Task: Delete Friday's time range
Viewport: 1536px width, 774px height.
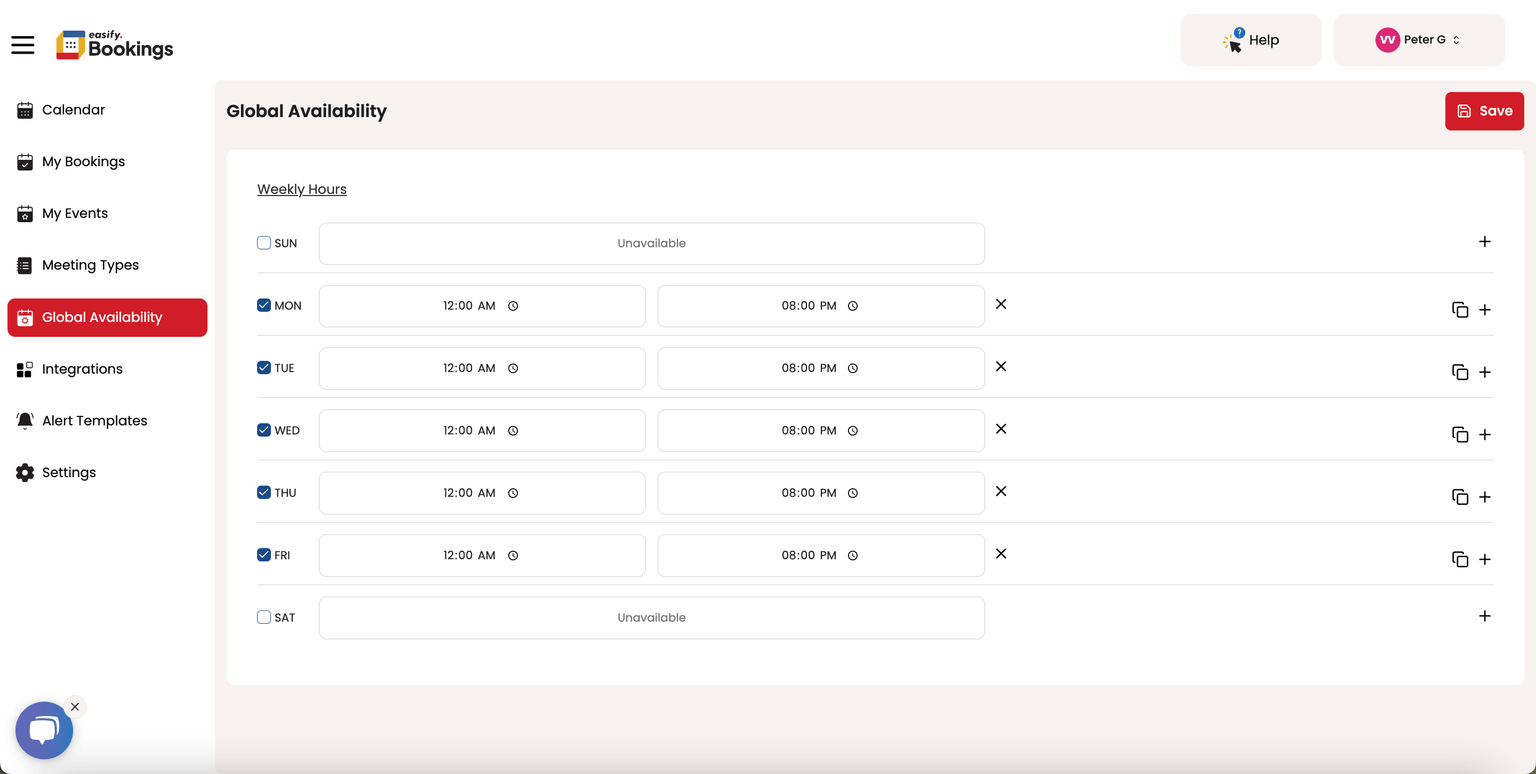Action: click(1001, 554)
